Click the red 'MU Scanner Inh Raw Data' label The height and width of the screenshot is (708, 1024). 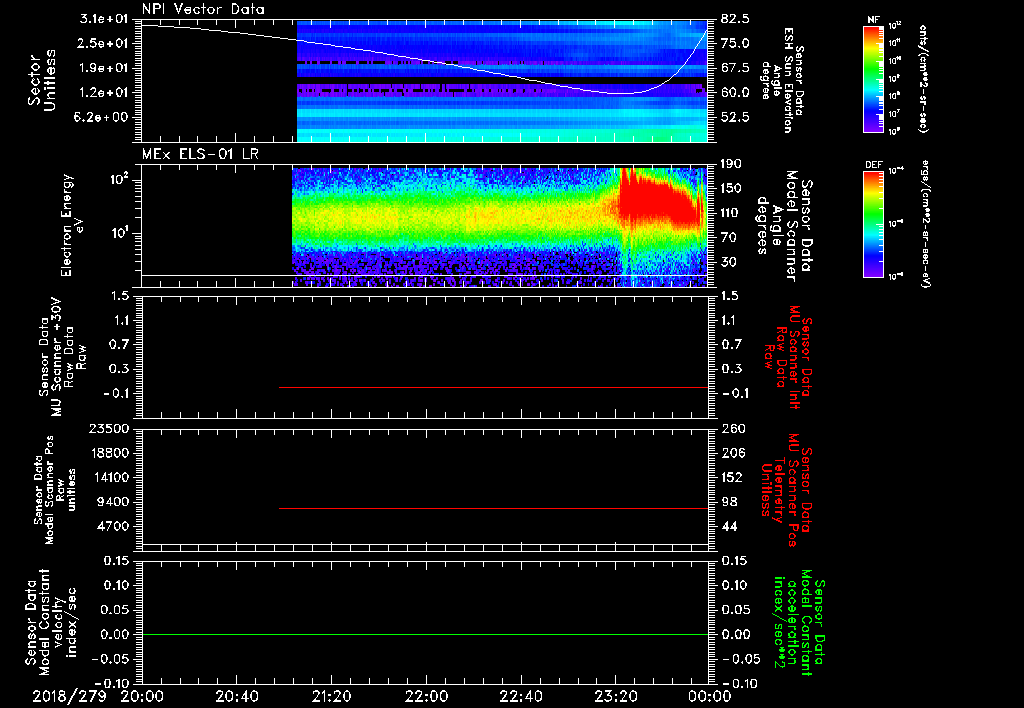[x=787, y=357]
